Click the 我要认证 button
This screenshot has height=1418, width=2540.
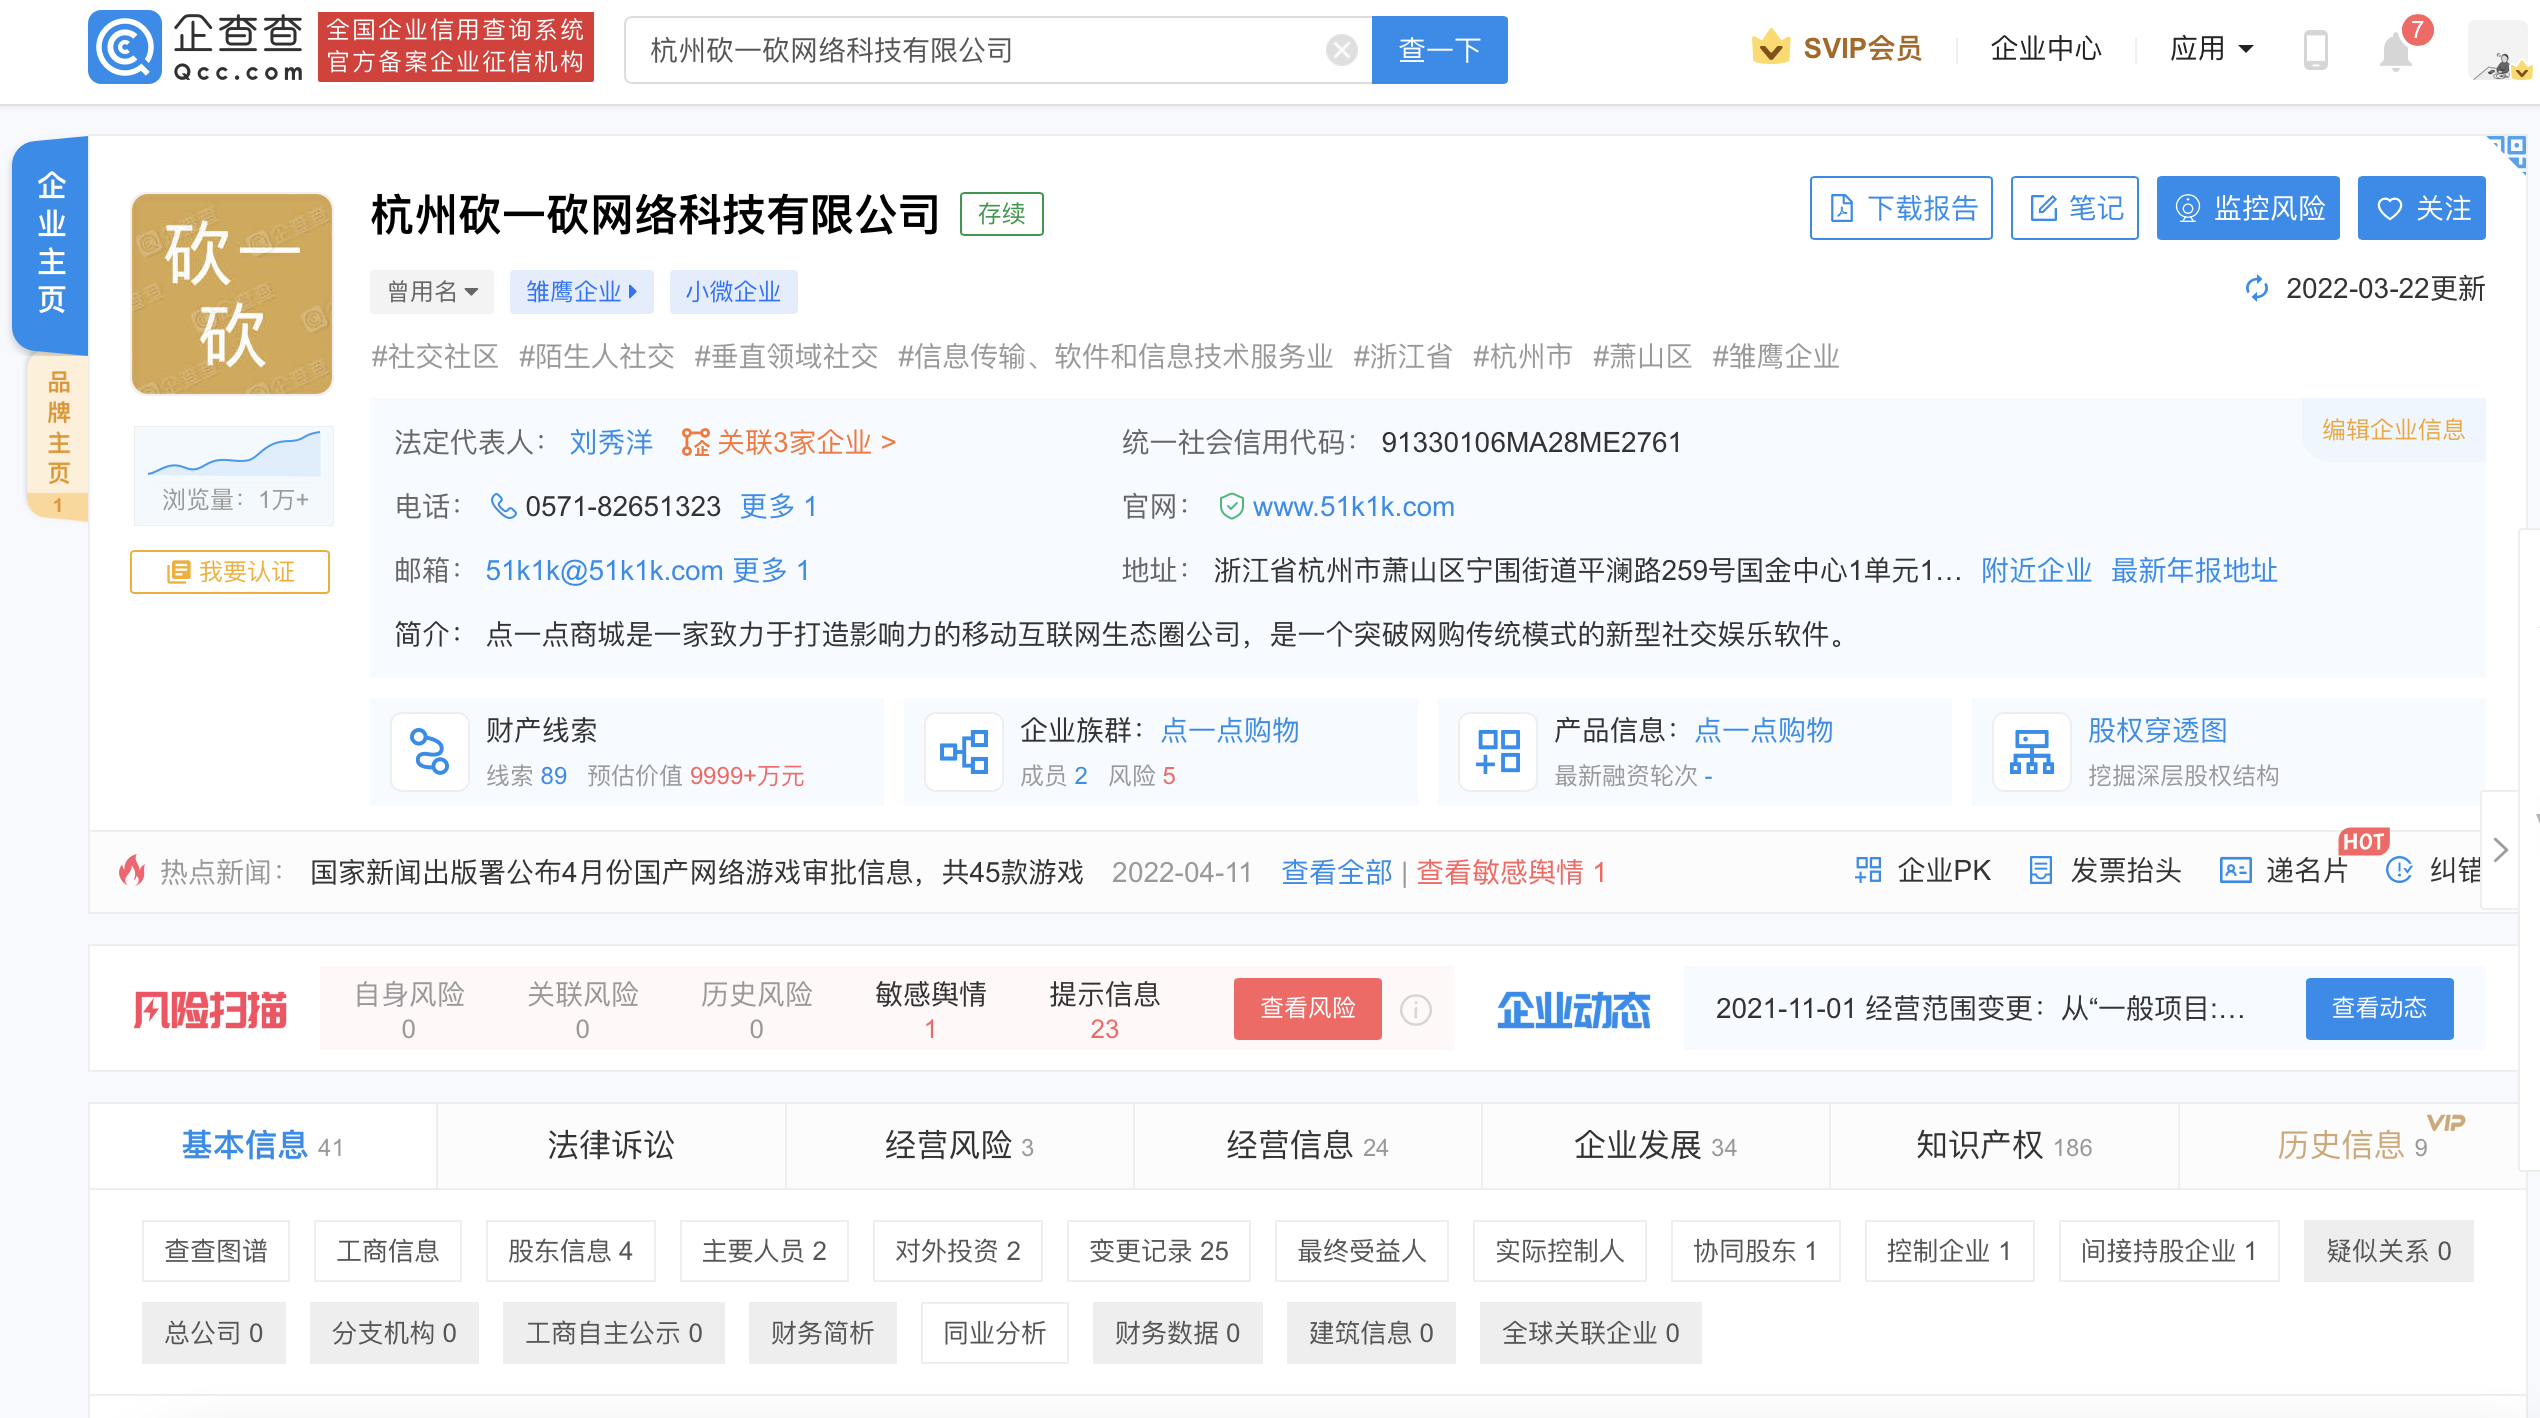coord(230,572)
